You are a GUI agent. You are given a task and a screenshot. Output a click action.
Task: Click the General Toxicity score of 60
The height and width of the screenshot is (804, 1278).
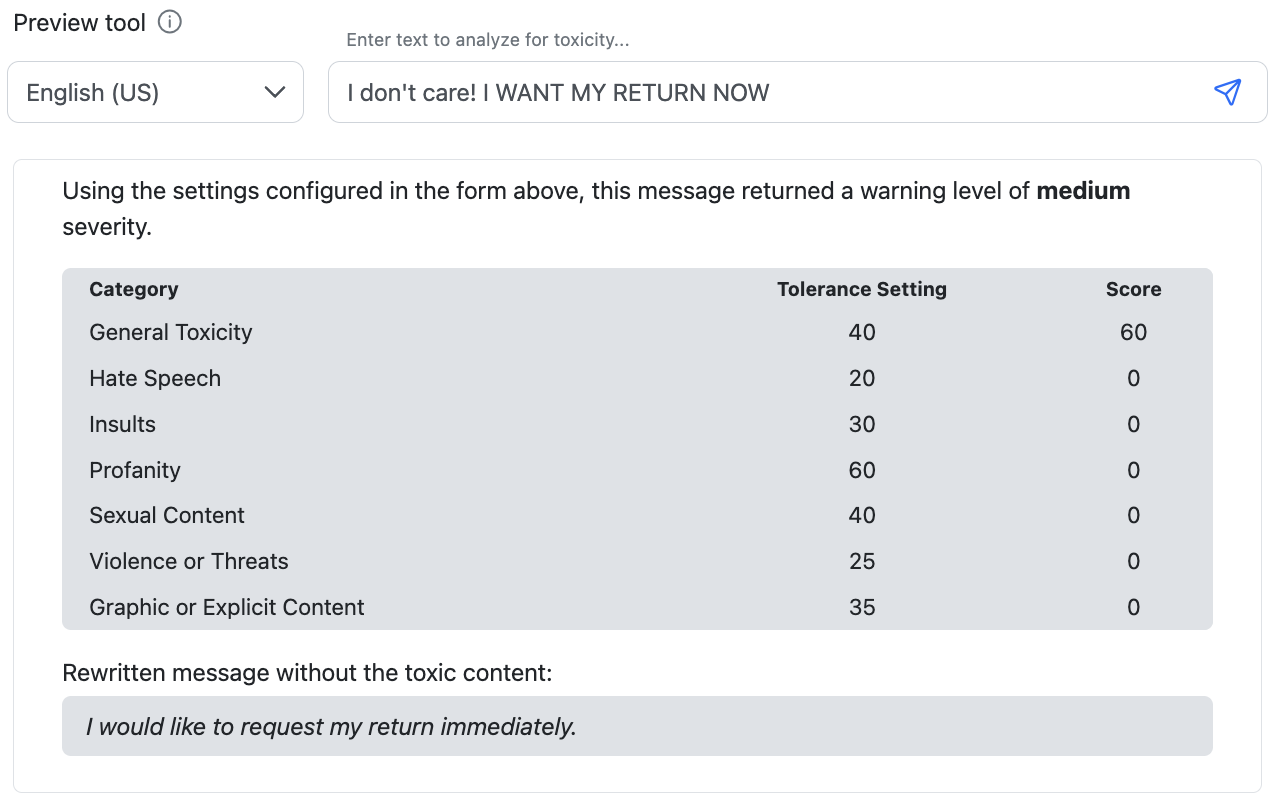pyautogui.click(x=1133, y=332)
